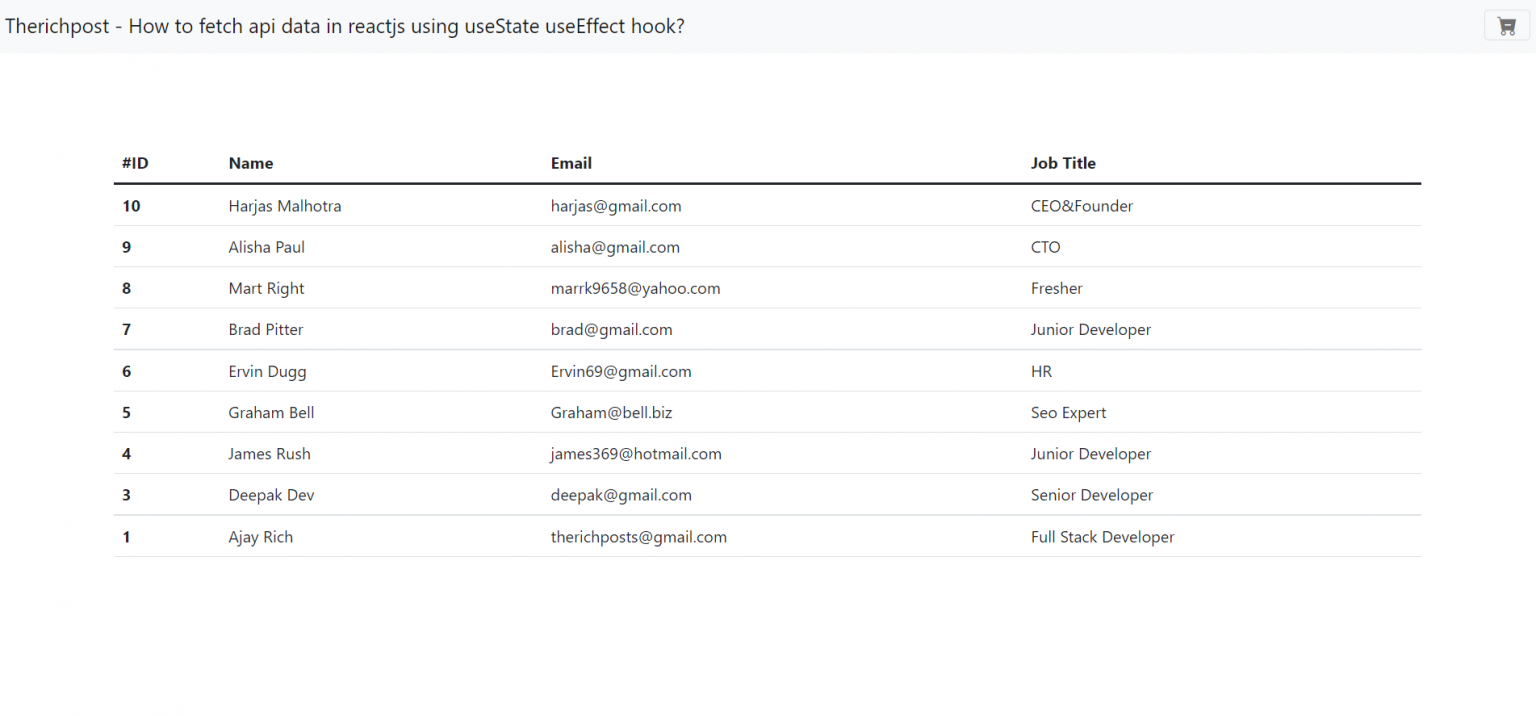Click email alisha@gmail.com

[615, 247]
